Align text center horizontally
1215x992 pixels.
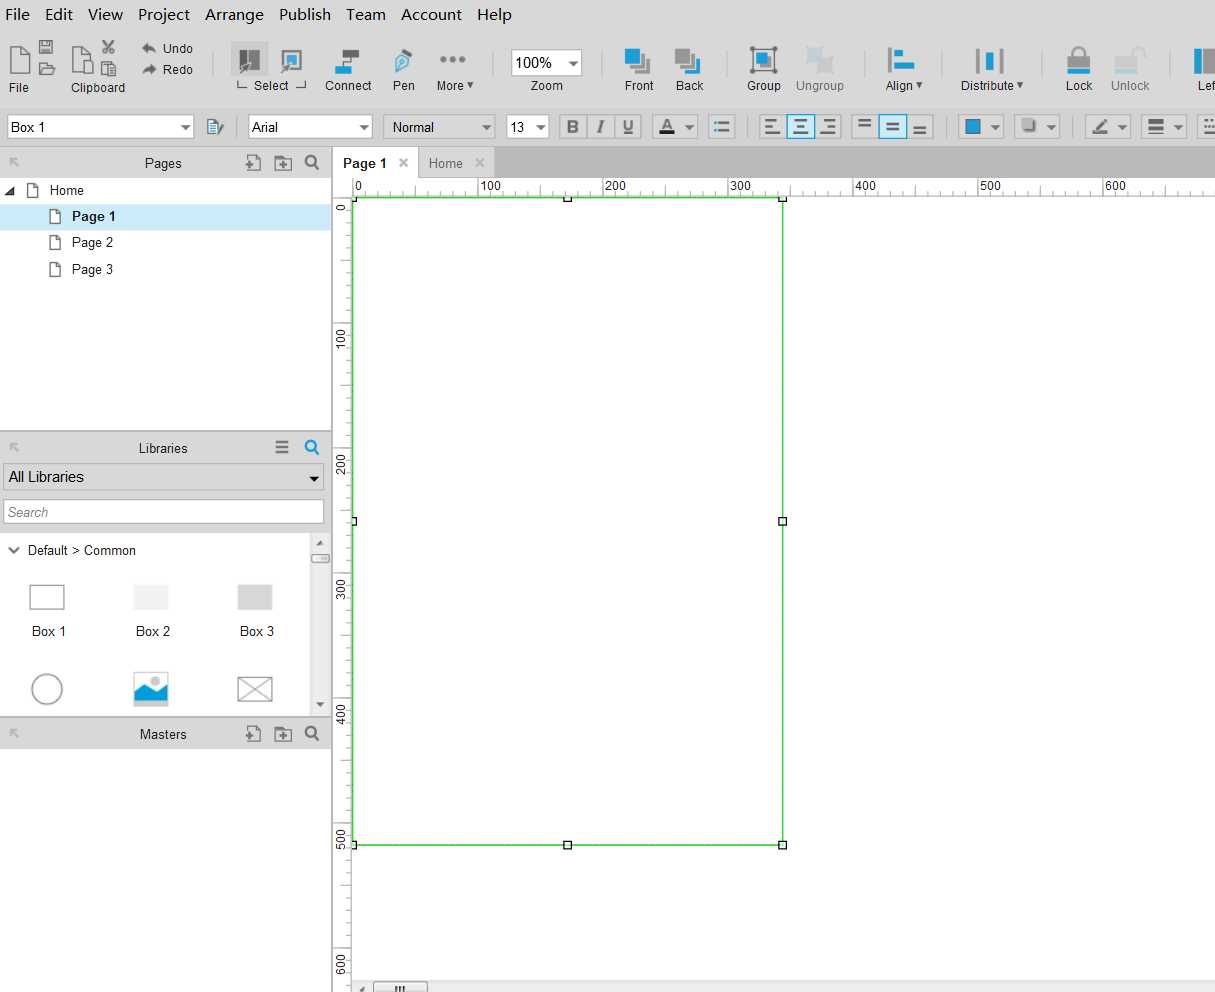tap(800, 127)
